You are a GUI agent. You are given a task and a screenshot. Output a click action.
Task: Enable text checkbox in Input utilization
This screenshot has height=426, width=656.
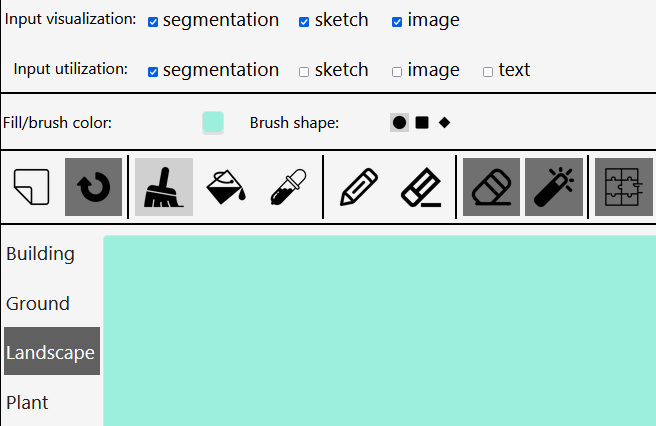point(488,72)
